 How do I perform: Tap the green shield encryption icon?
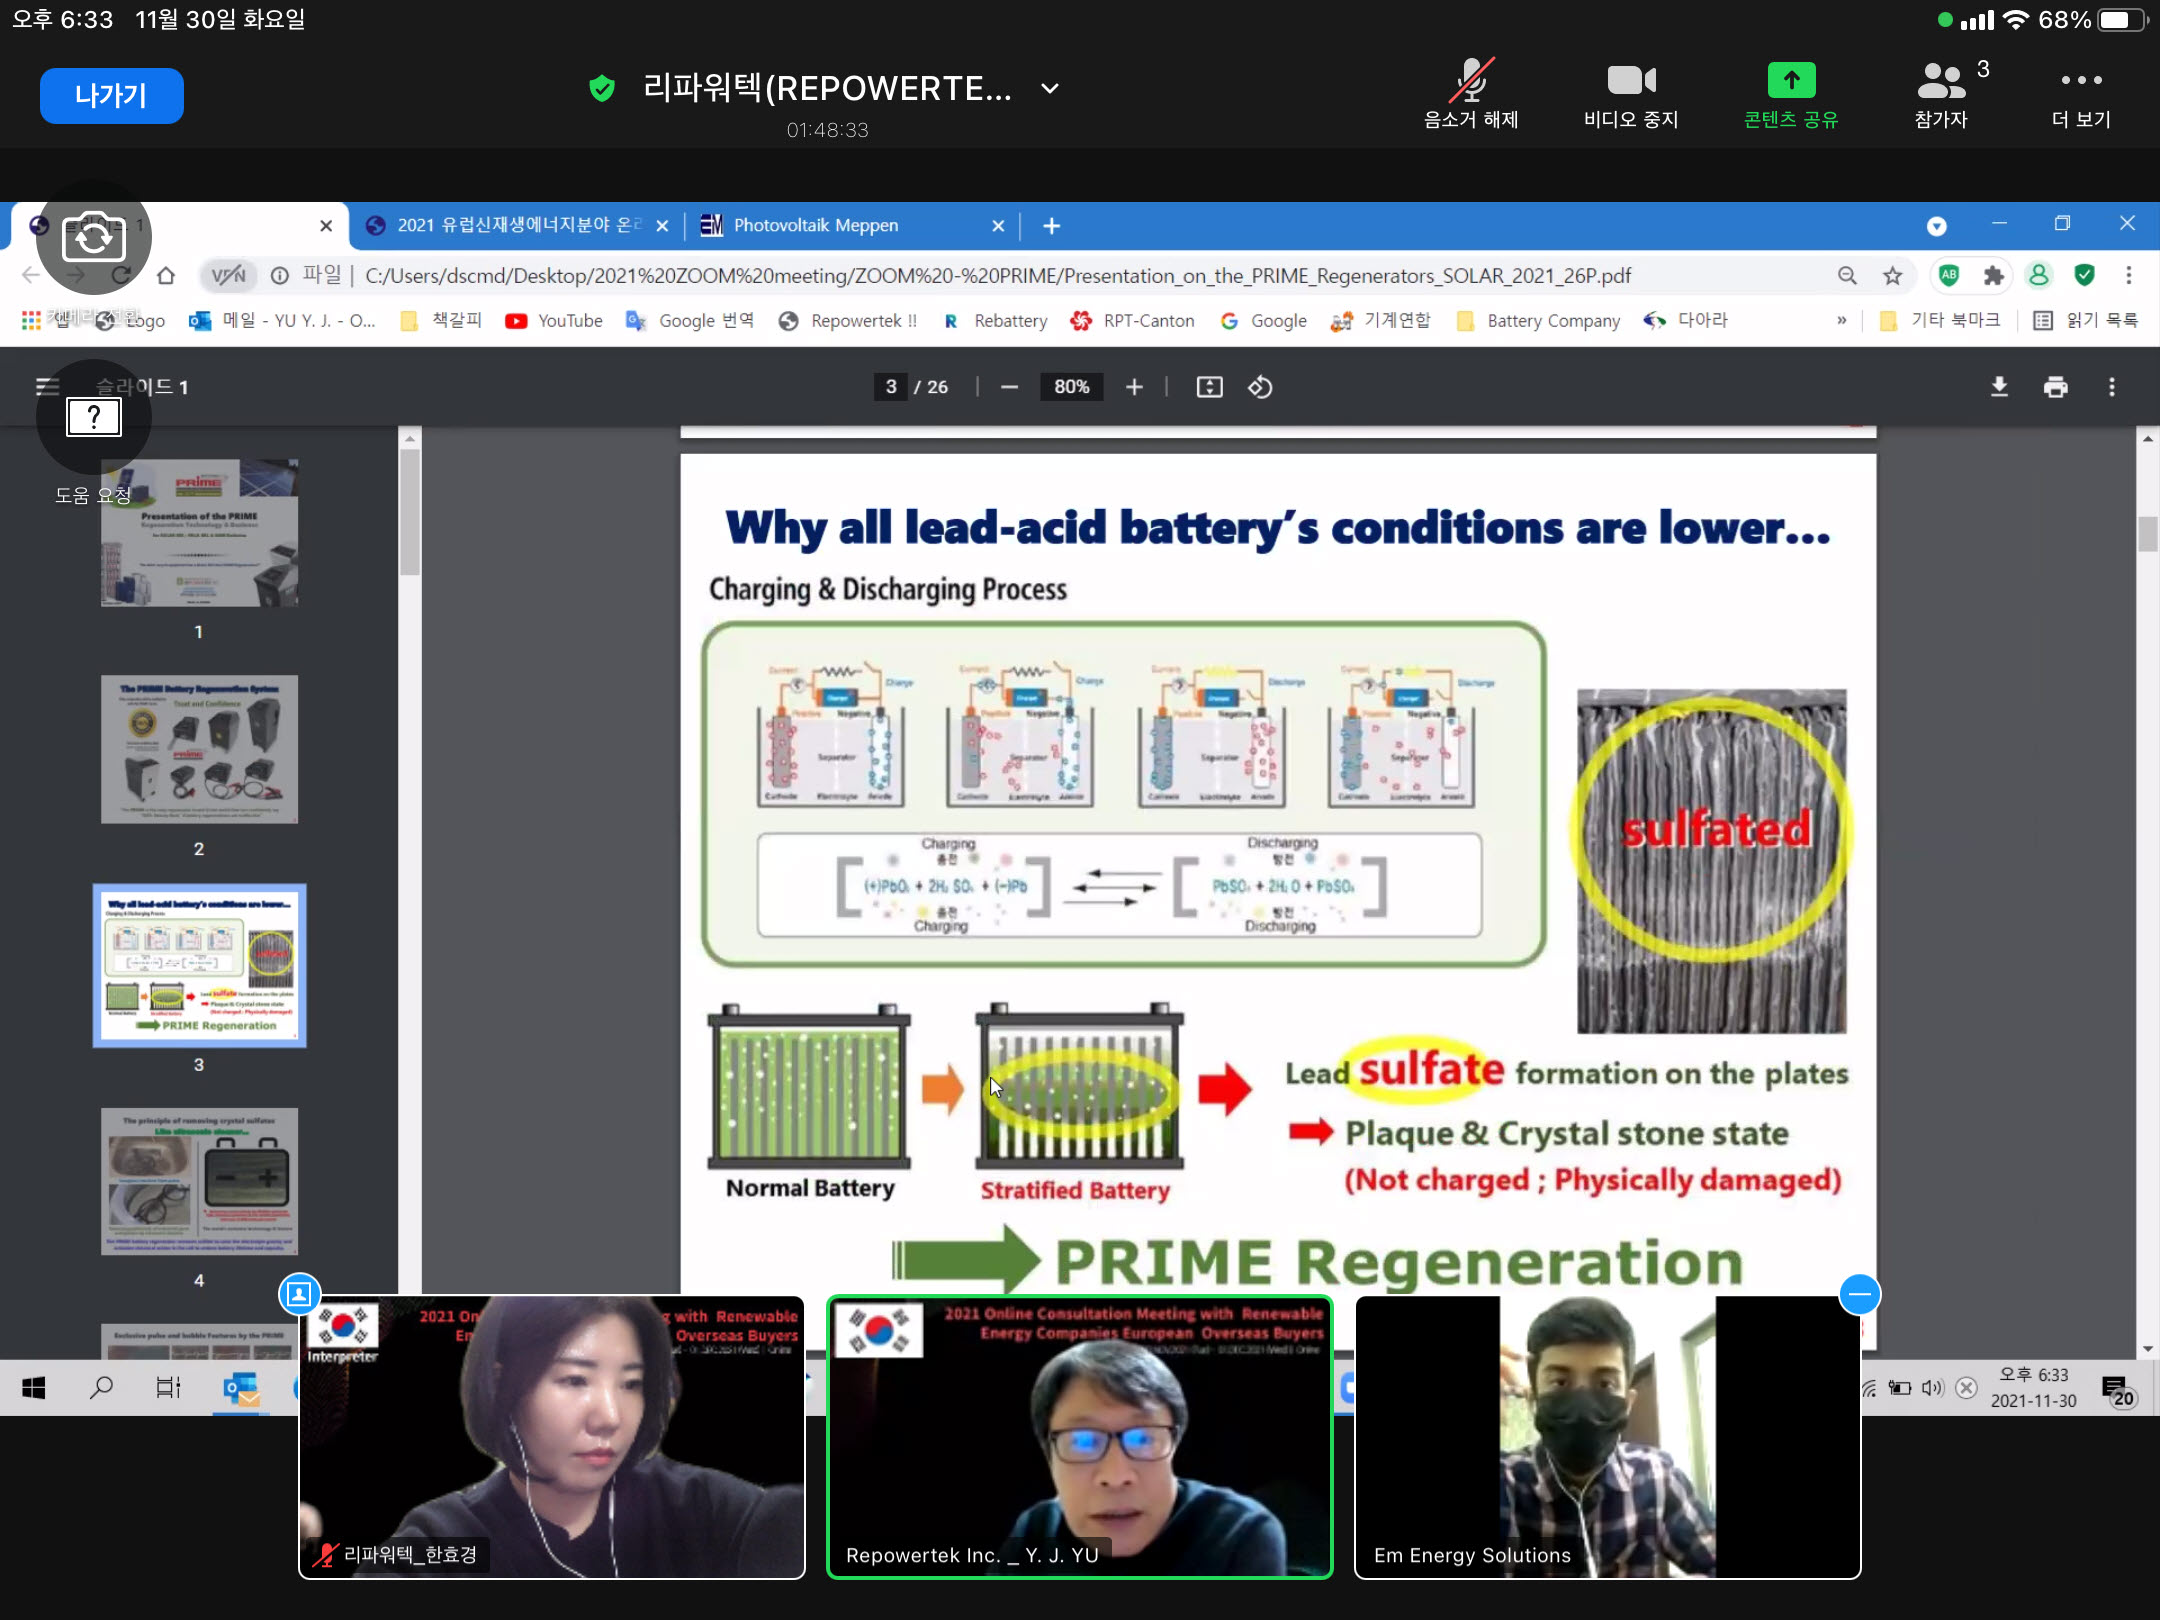tap(602, 88)
